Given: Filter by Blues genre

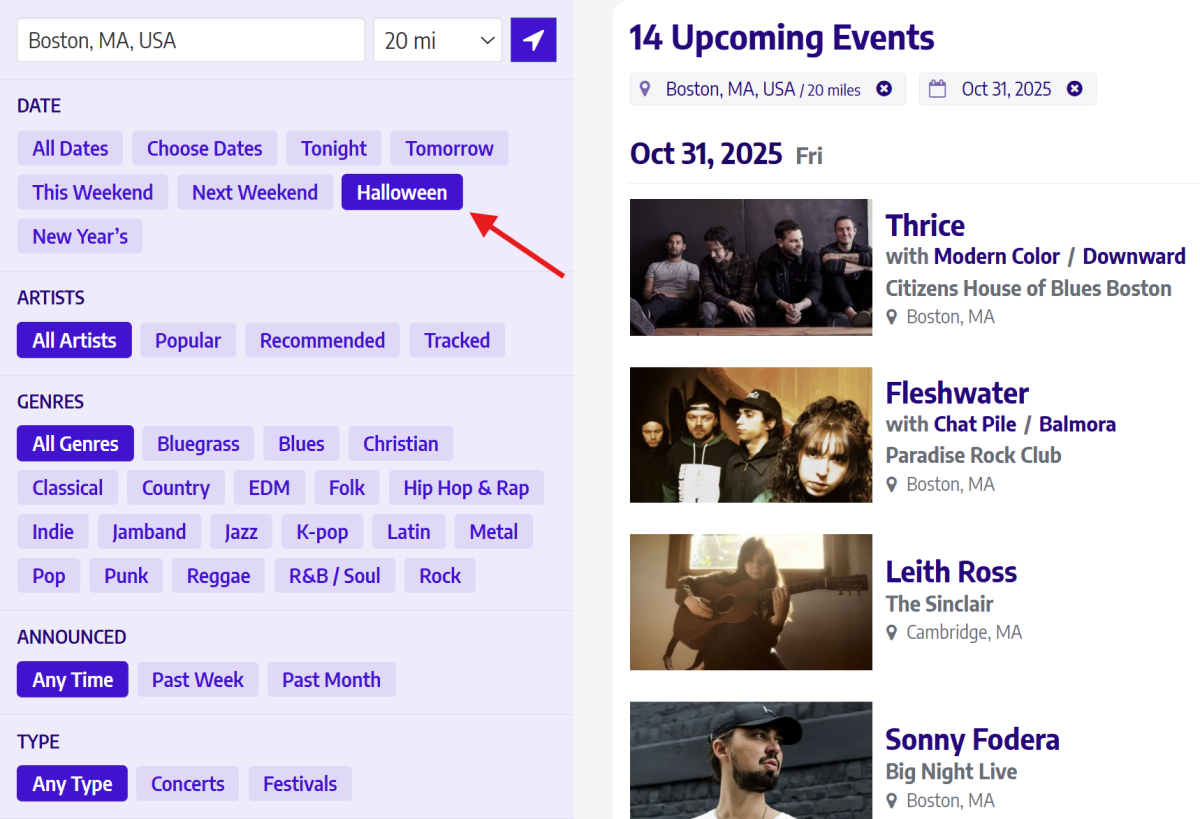Looking at the screenshot, I should click(301, 444).
